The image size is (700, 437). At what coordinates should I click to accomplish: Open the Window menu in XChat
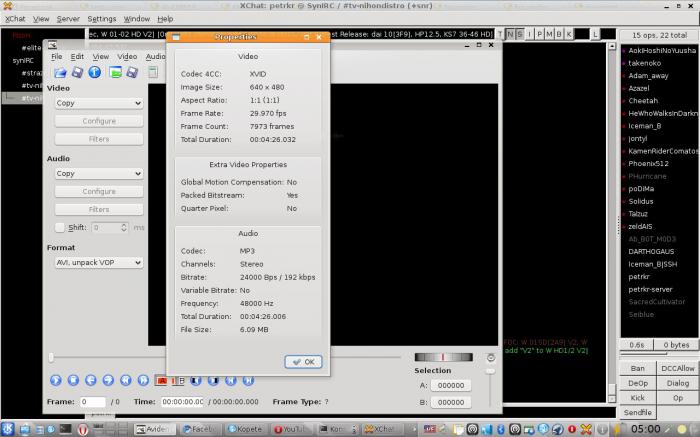click(137, 19)
